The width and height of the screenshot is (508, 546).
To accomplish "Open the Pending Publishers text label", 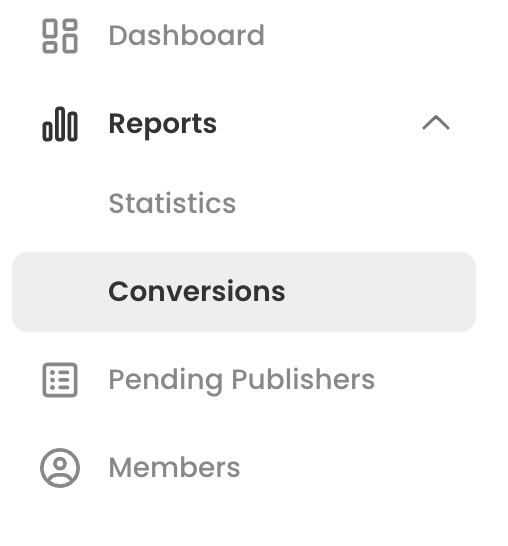I will [x=242, y=380].
